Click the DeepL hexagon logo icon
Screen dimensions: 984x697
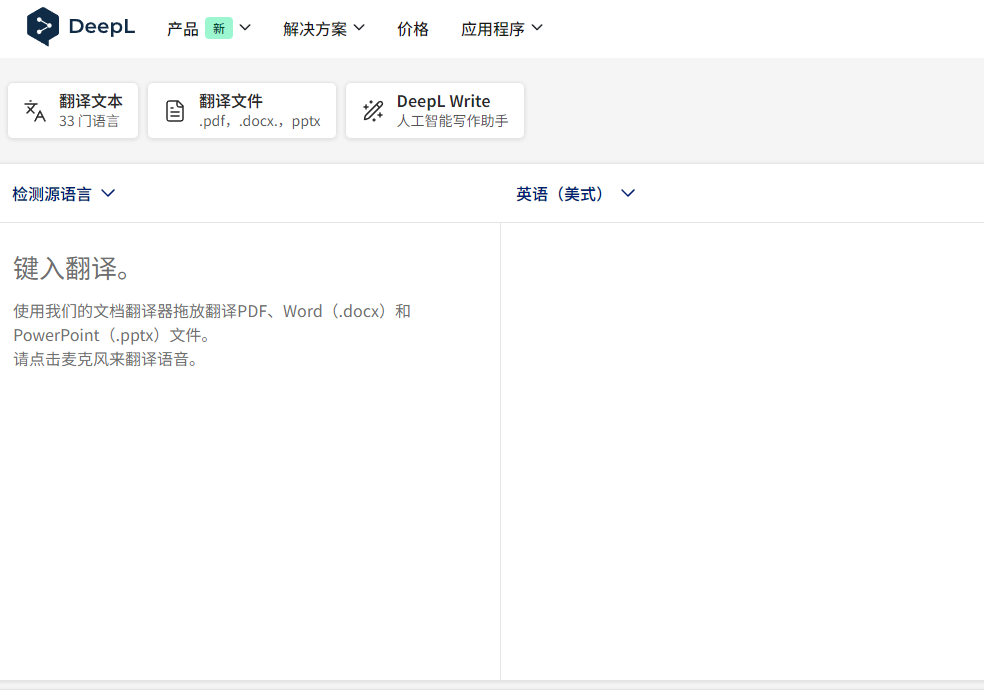coord(43,26)
